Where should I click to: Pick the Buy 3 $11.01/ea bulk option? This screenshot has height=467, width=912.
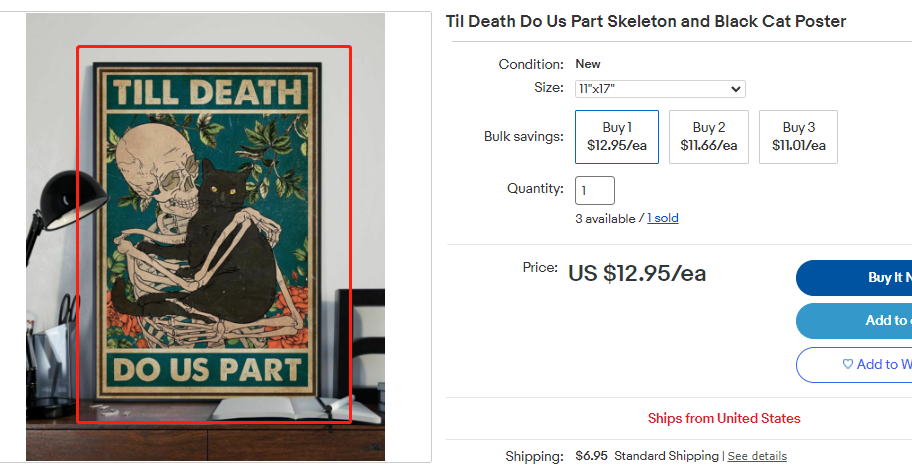[x=798, y=137]
